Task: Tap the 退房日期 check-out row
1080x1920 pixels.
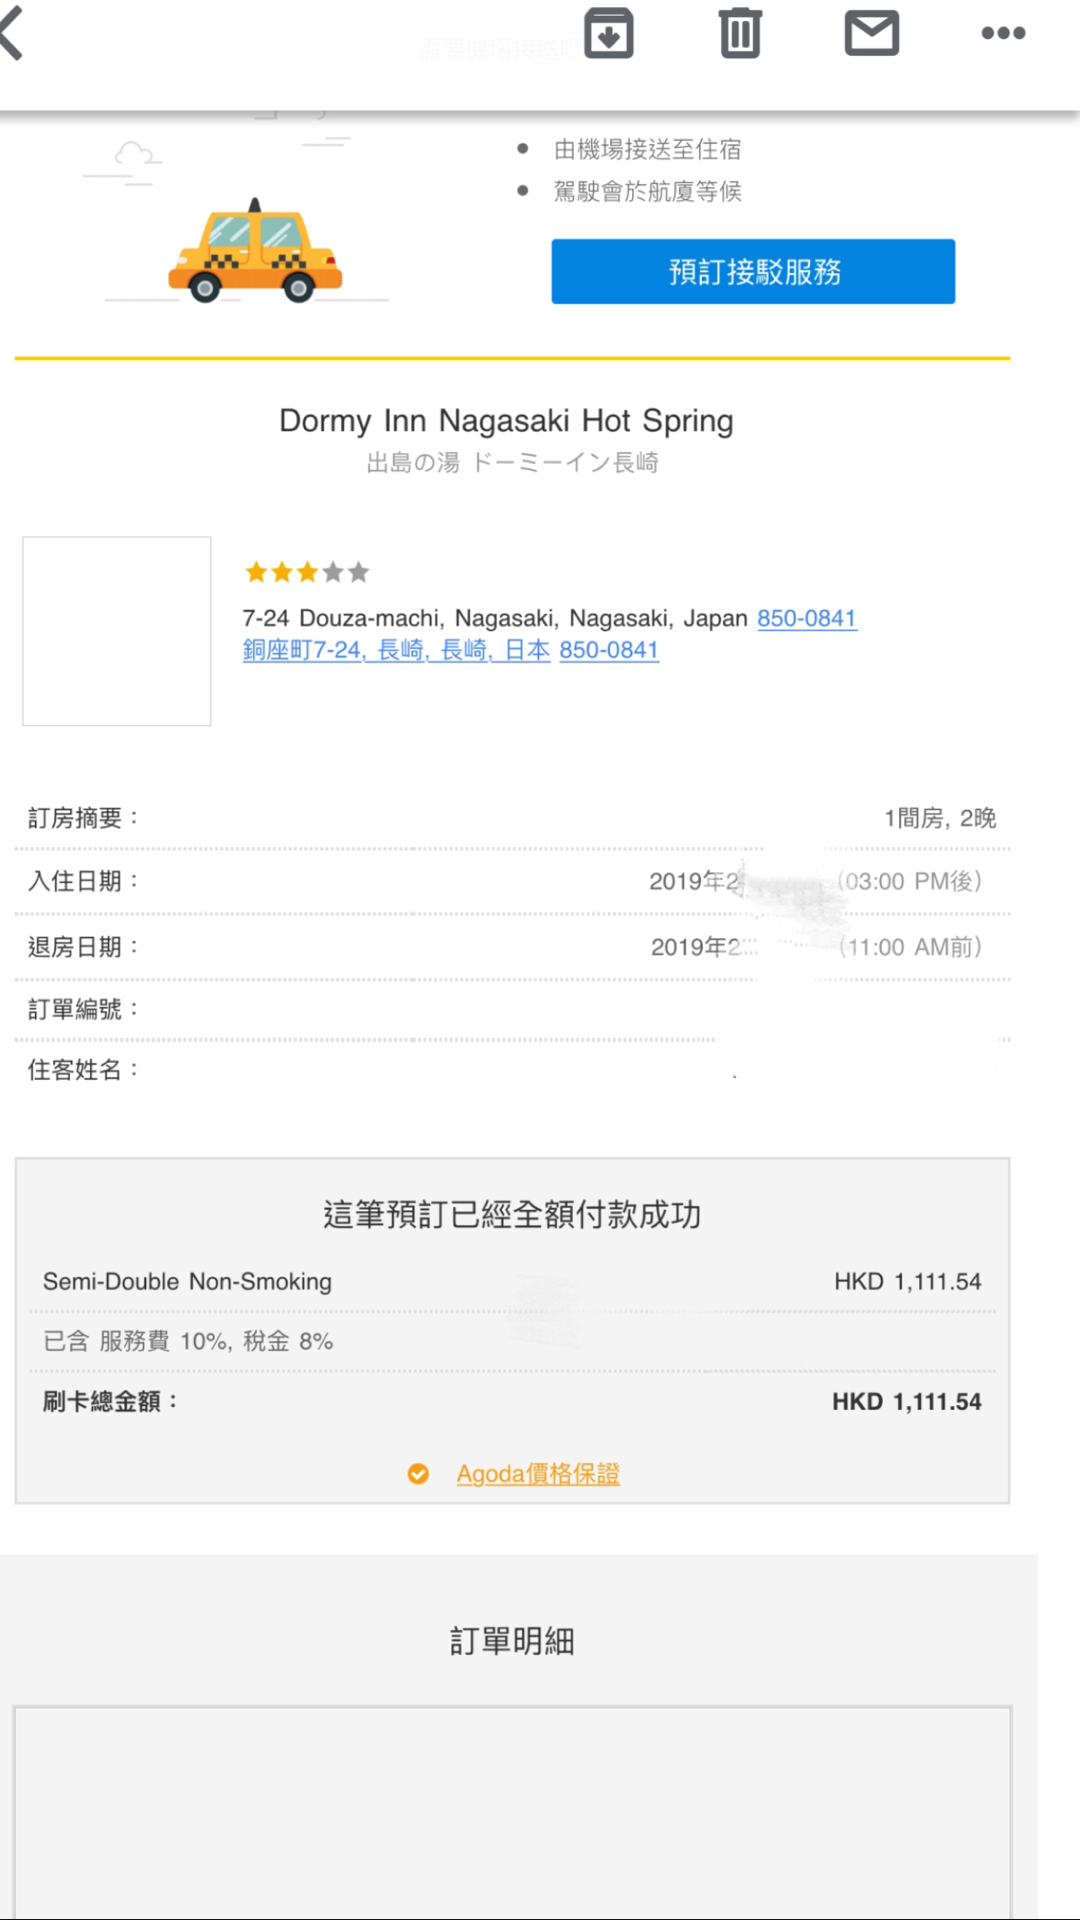Action: coord(512,947)
